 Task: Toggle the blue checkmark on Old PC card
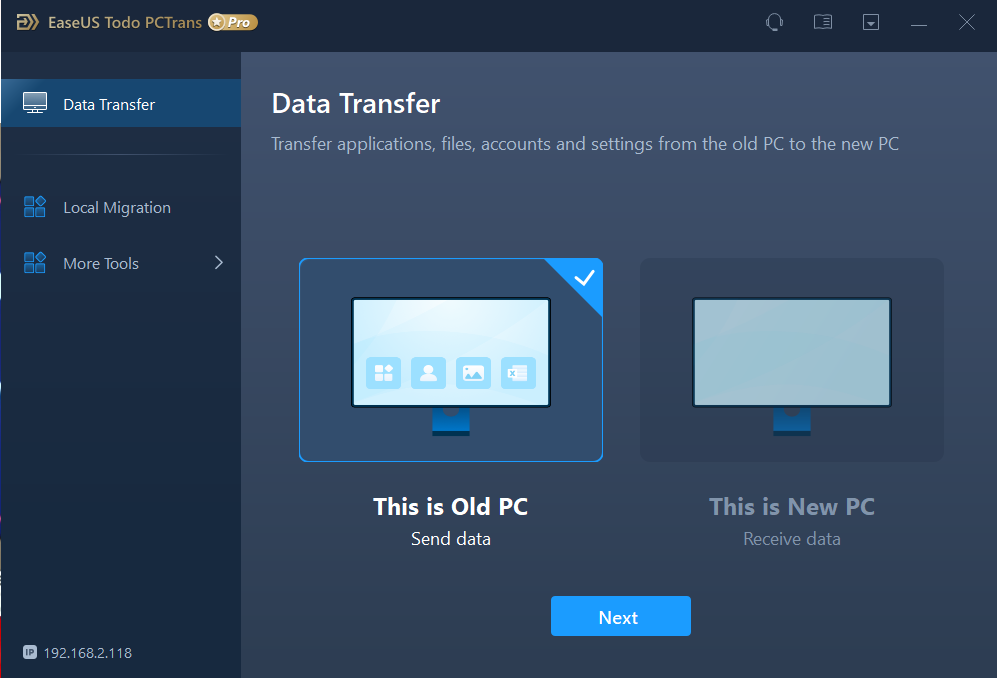584,278
